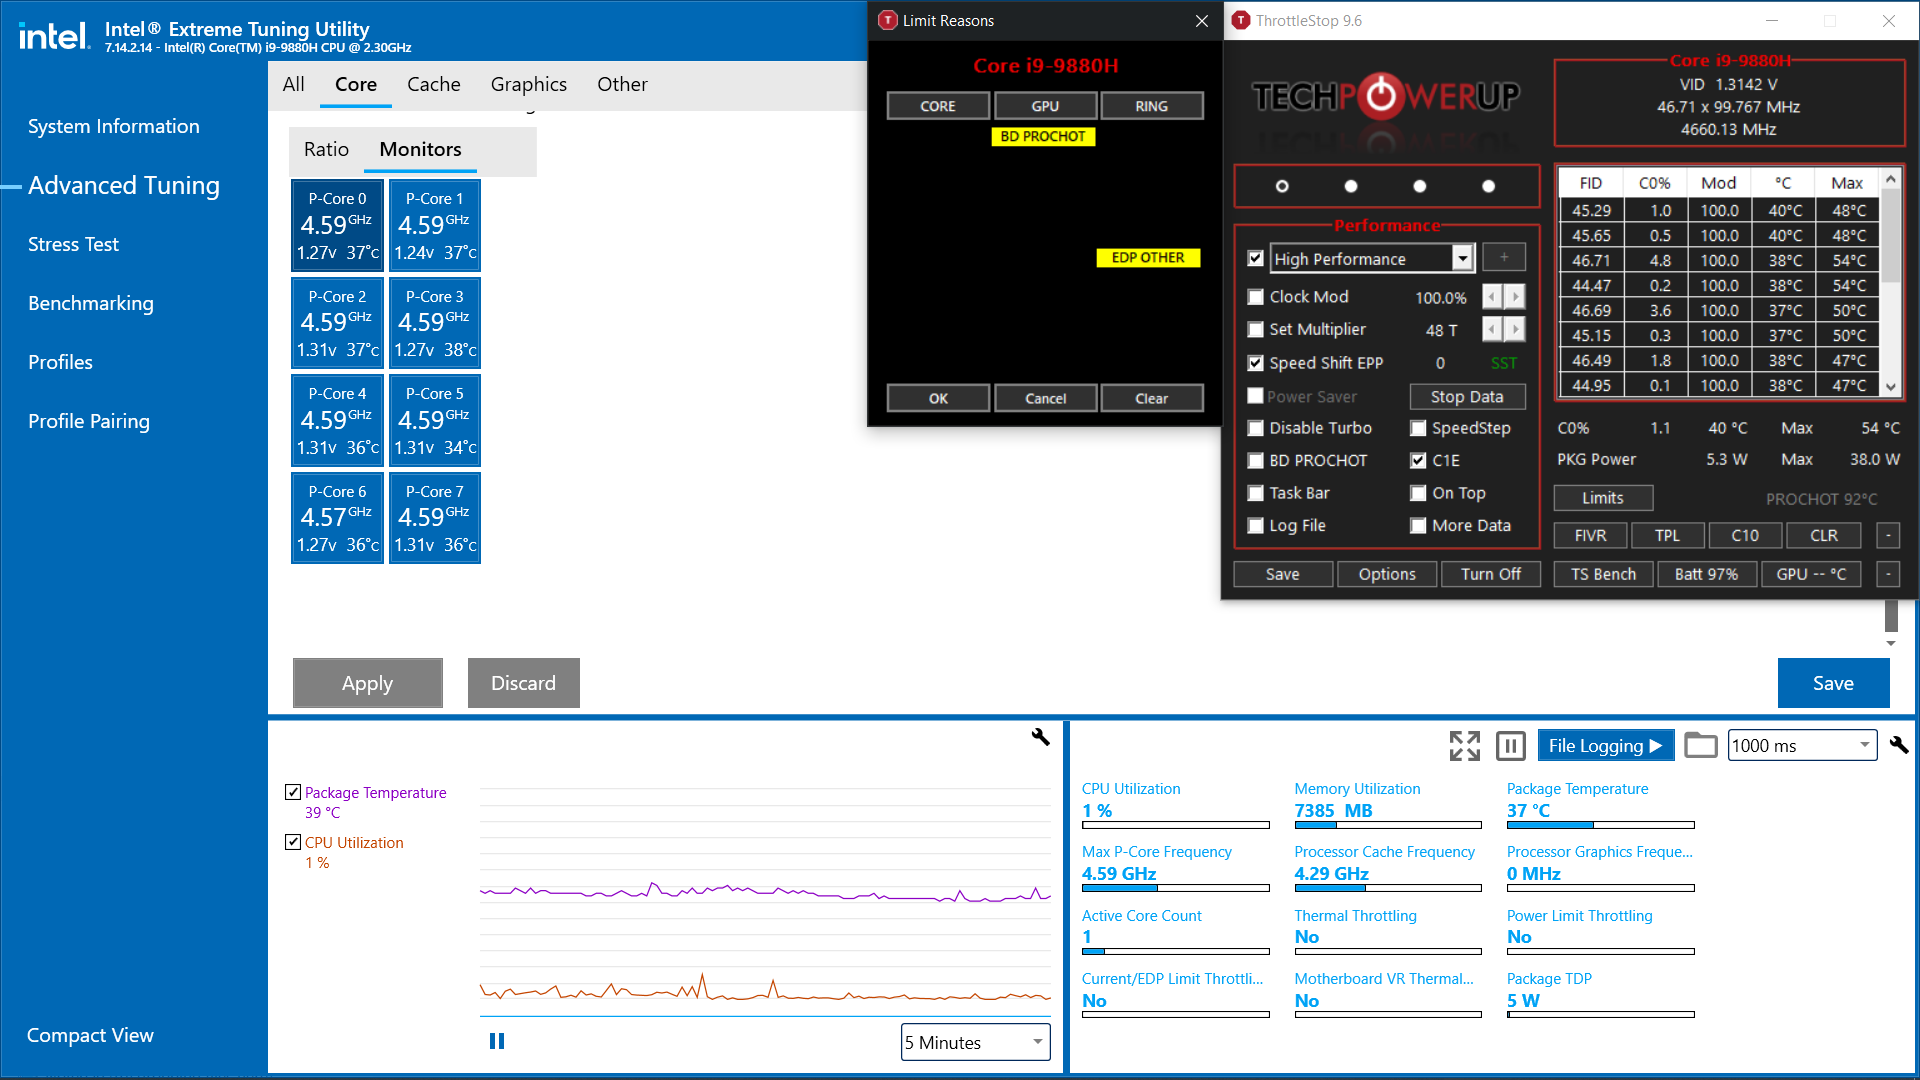Screen dimensions: 1920x1080
Task: Toggle the Clock Mod checkbox
Action: 1256,297
